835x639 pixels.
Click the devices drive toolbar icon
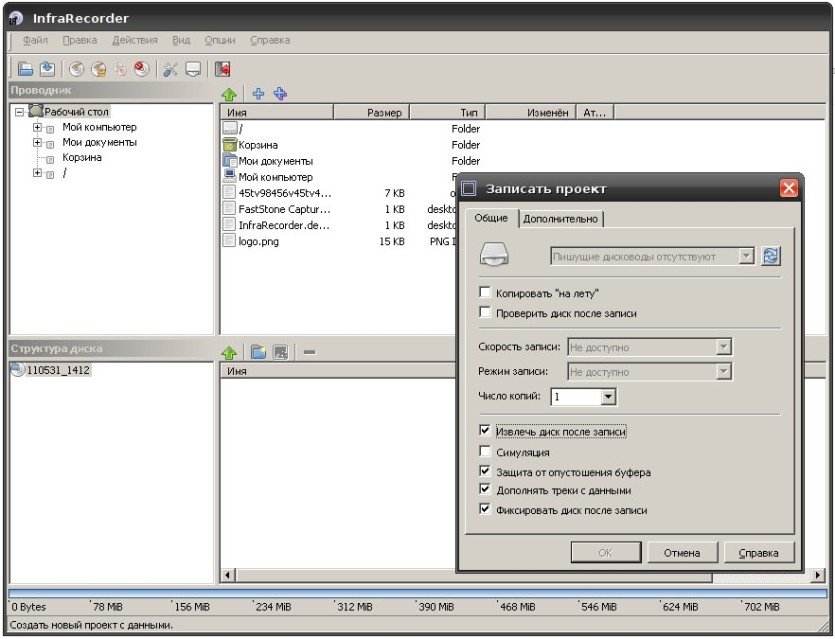coord(193,69)
